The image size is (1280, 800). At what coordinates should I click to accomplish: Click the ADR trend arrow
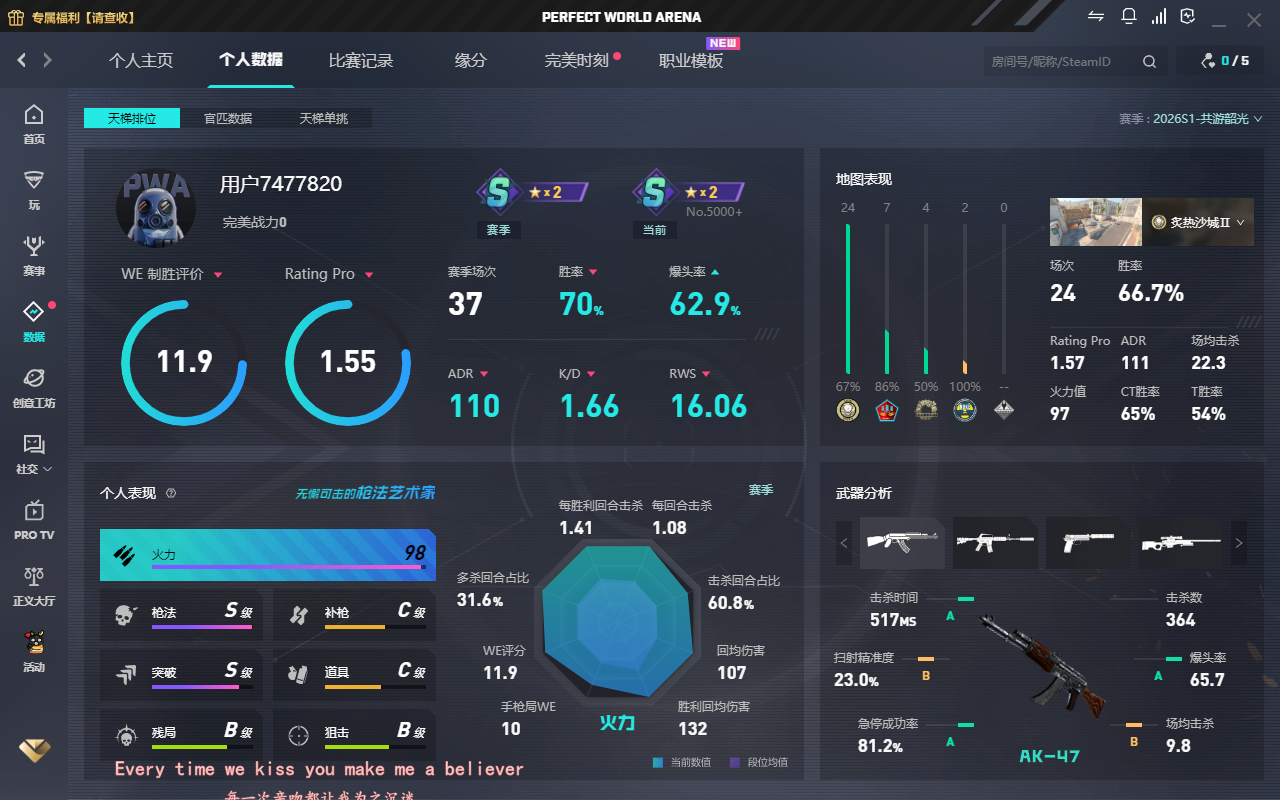tap(484, 374)
